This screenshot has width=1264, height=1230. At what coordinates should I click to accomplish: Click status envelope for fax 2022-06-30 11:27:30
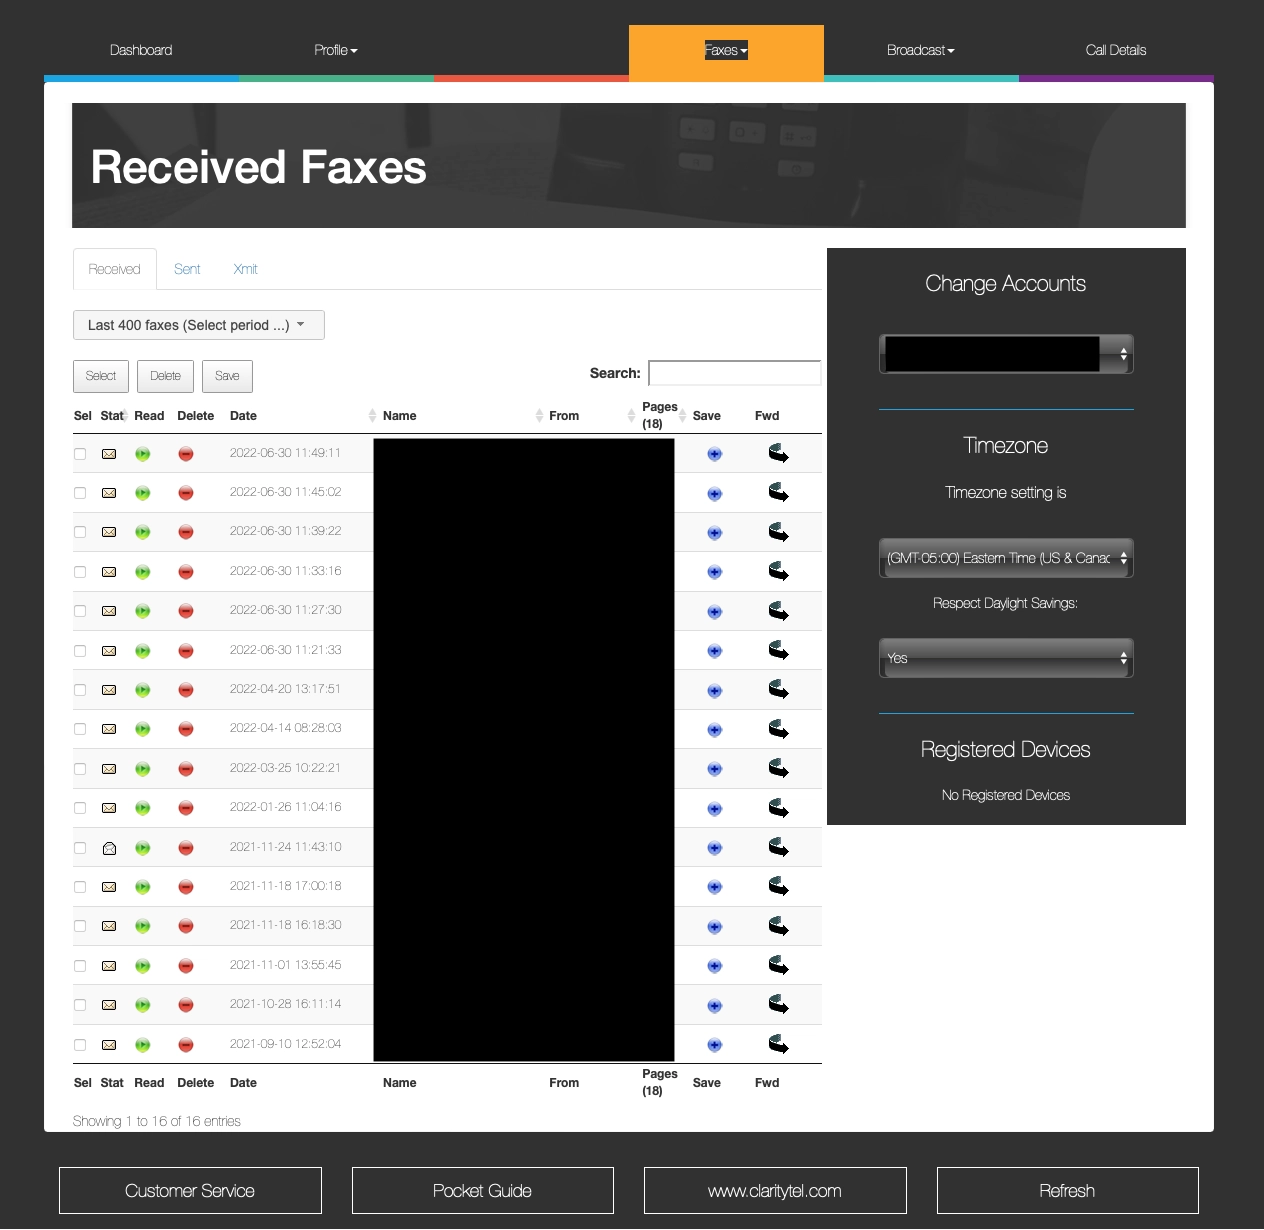[x=109, y=611]
